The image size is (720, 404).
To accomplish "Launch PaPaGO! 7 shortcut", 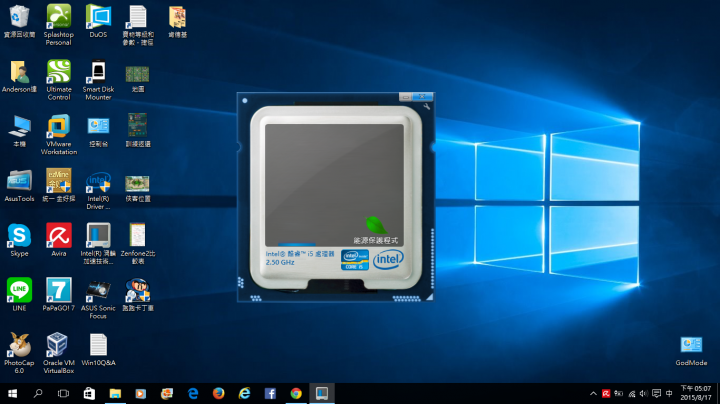I will [x=59, y=294].
